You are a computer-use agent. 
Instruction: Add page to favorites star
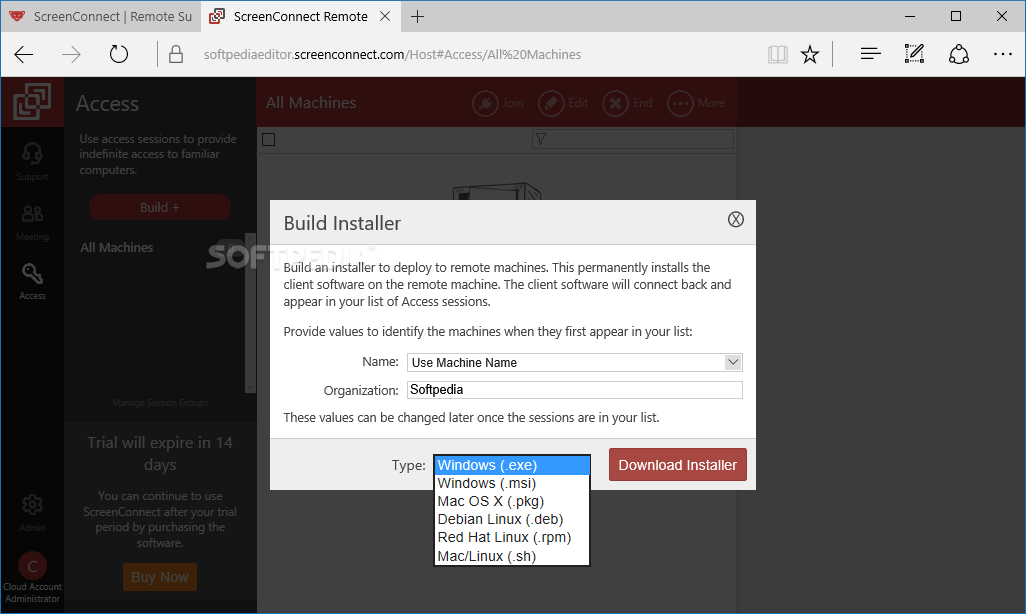[810, 54]
